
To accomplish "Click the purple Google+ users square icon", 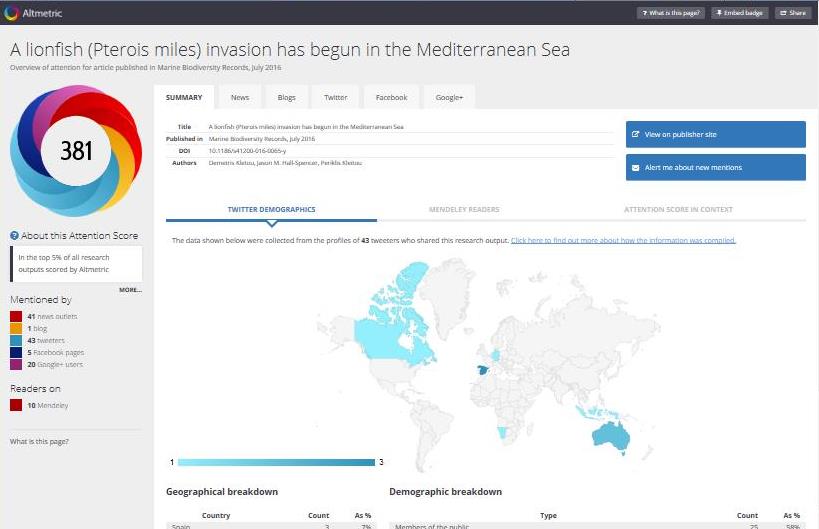I will [x=16, y=365].
